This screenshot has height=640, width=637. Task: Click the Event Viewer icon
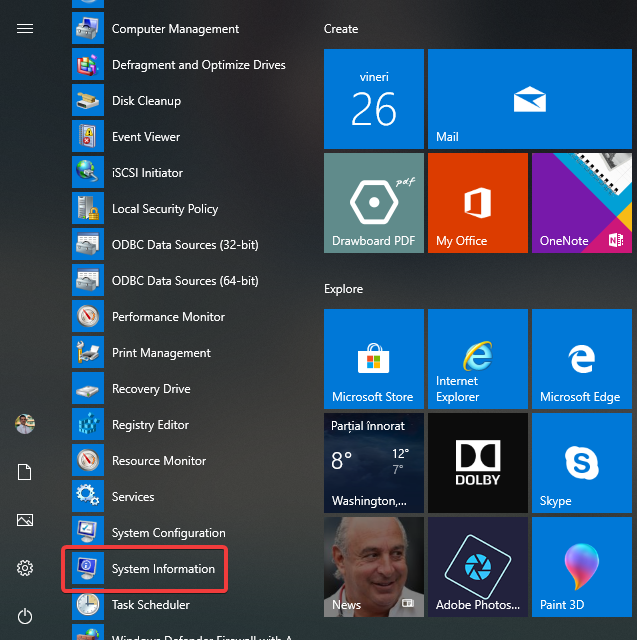[x=88, y=136]
